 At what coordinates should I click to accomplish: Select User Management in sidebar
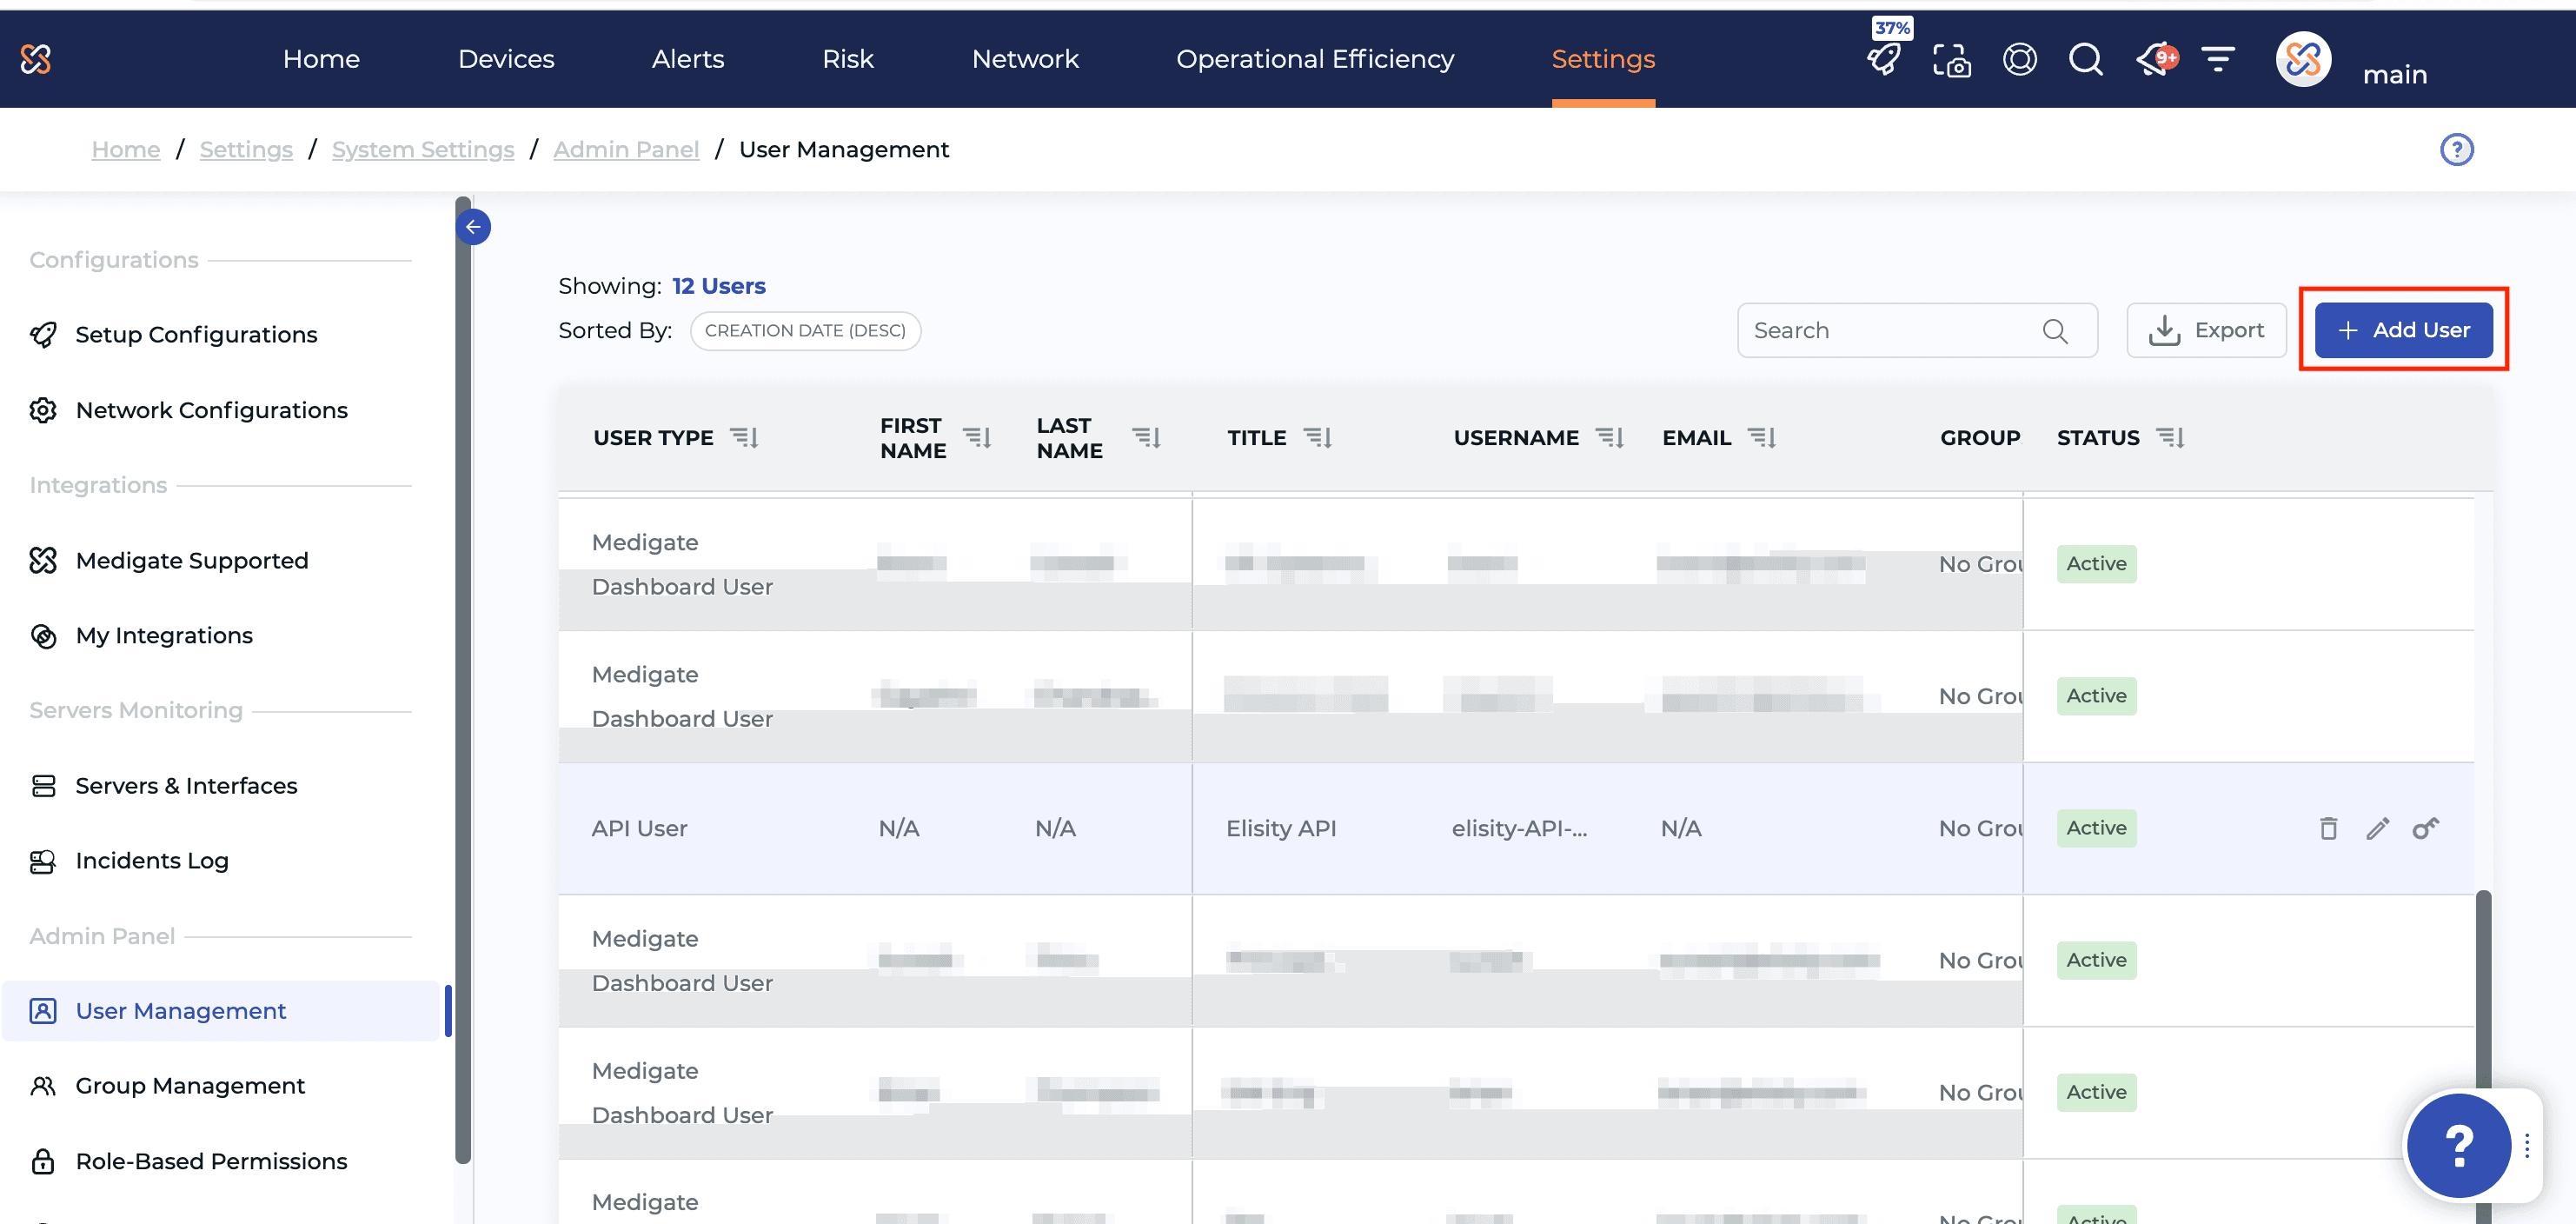pos(220,1011)
